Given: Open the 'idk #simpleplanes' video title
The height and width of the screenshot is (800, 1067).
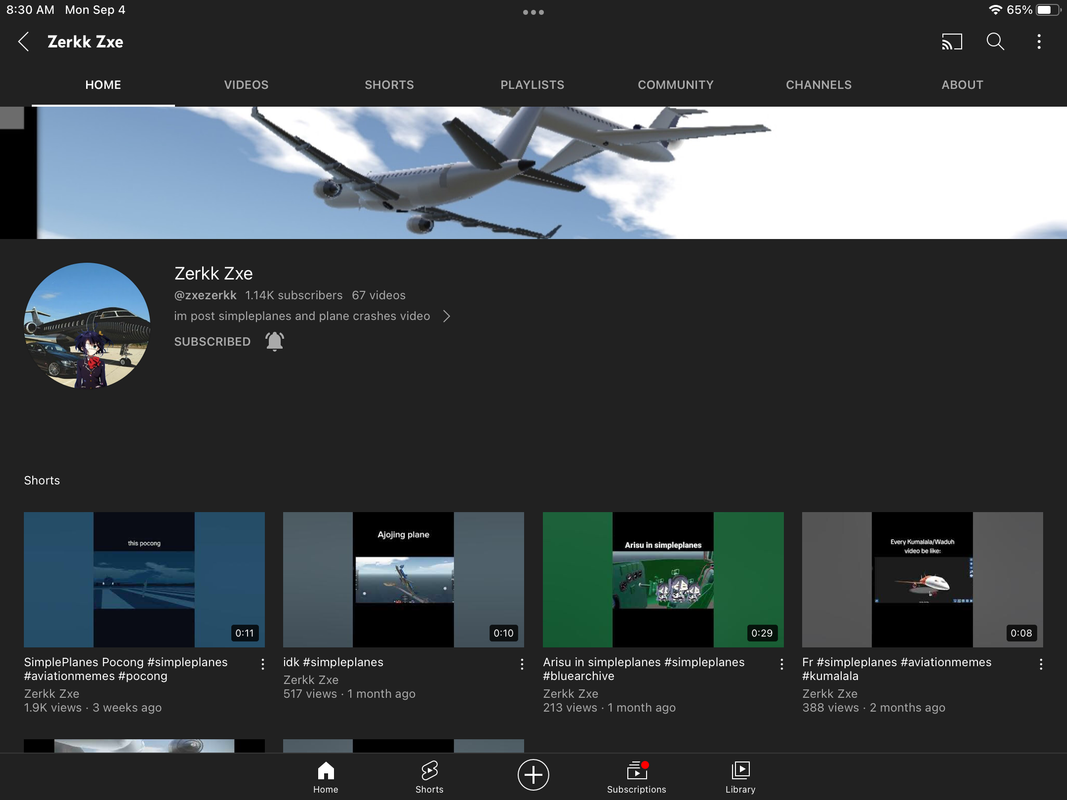Looking at the screenshot, I should pos(333,662).
